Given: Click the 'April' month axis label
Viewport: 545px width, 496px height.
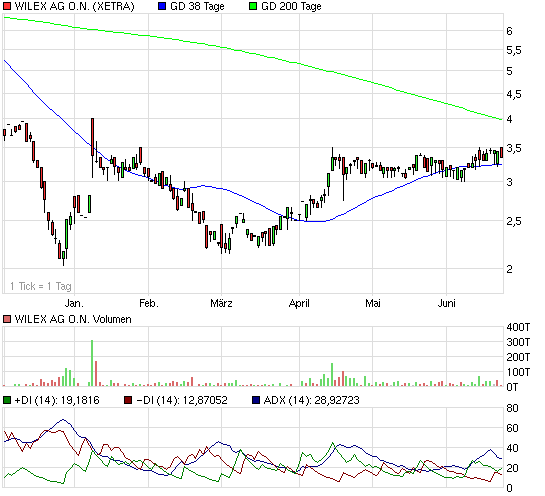Looking at the screenshot, I should (299, 303).
